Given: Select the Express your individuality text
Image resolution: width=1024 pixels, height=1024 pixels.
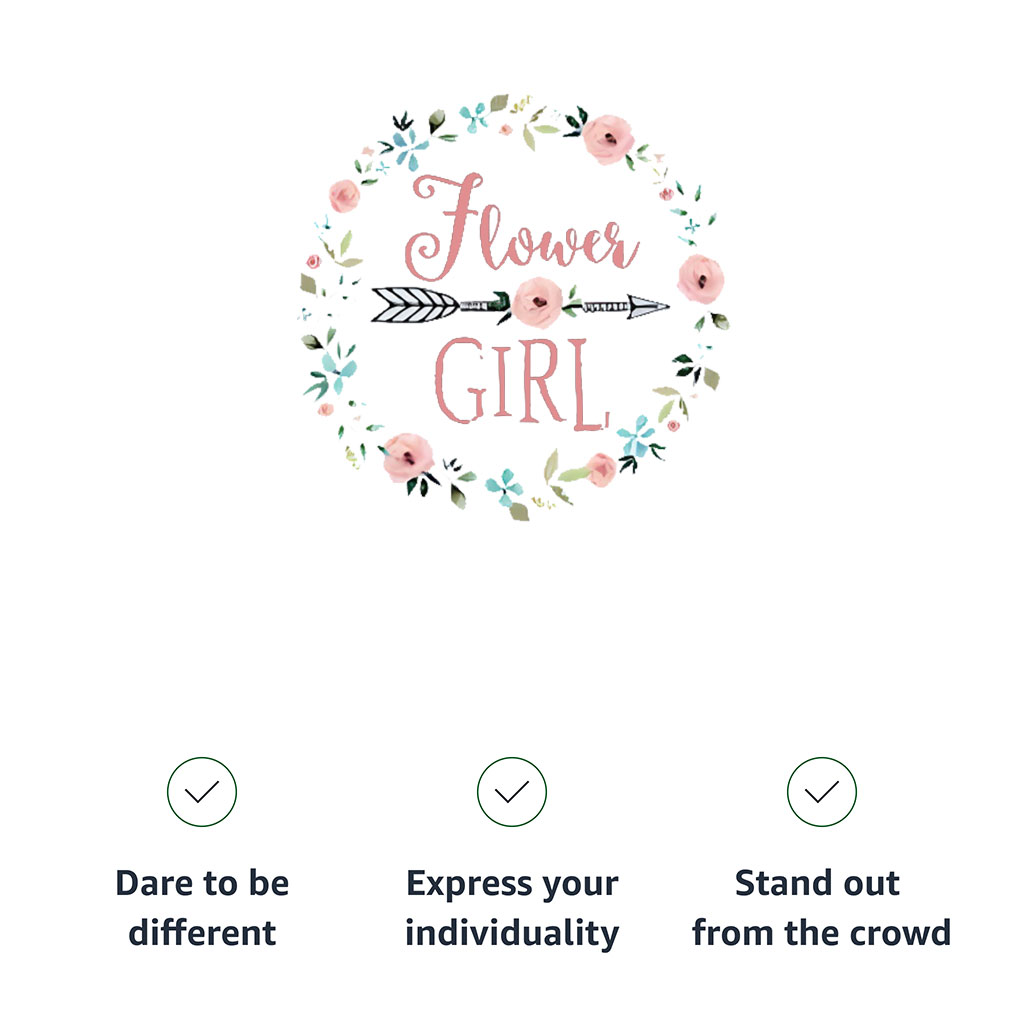Looking at the screenshot, I should 512,908.
